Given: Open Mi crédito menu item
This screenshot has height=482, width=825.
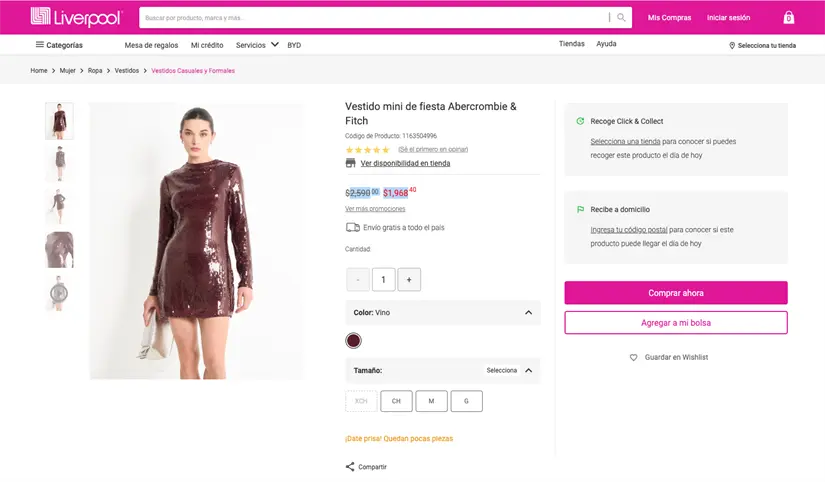Looking at the screenshot, I should point(207,45).
